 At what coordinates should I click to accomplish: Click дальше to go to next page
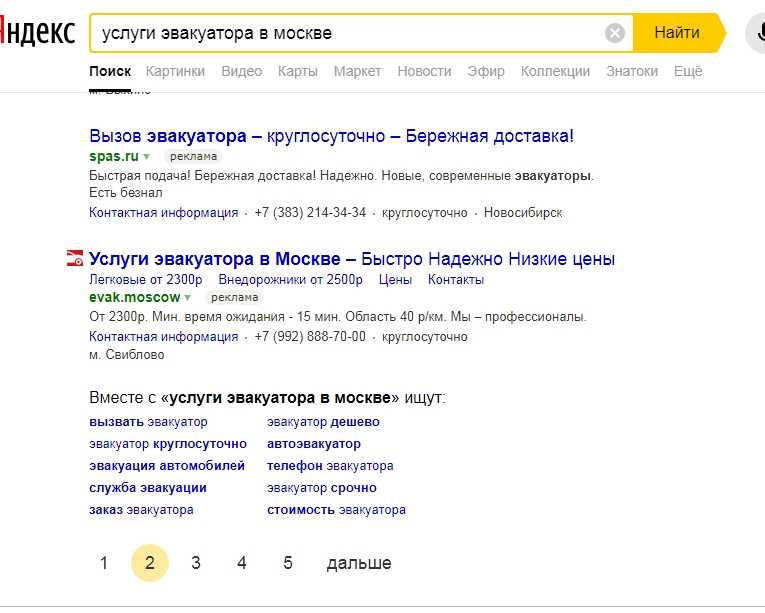359,563
